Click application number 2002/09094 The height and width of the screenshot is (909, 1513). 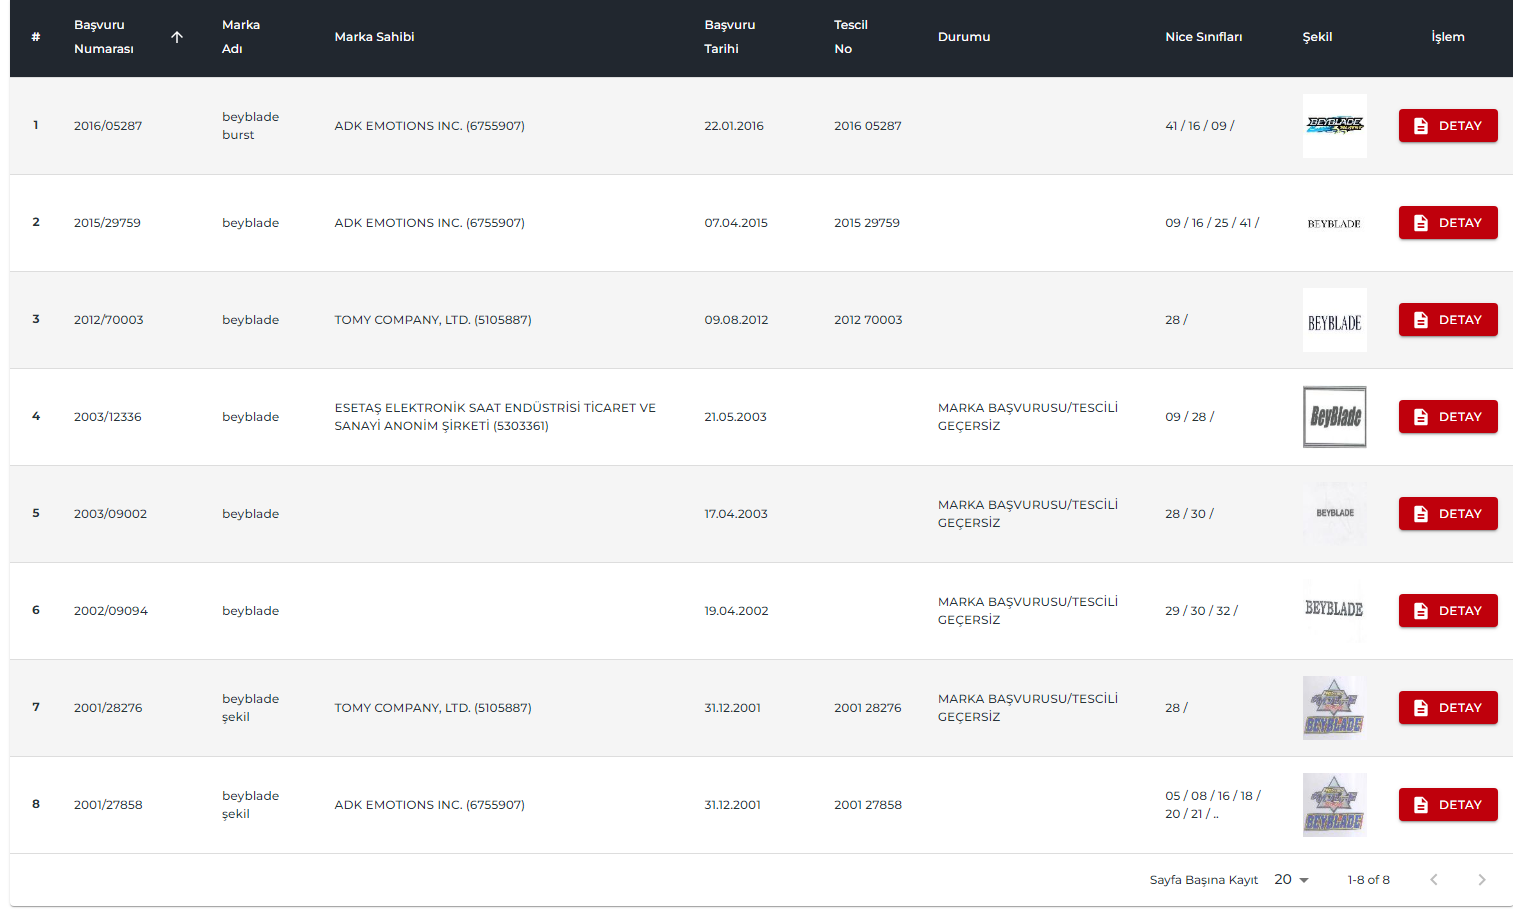(x=111, y=611)
